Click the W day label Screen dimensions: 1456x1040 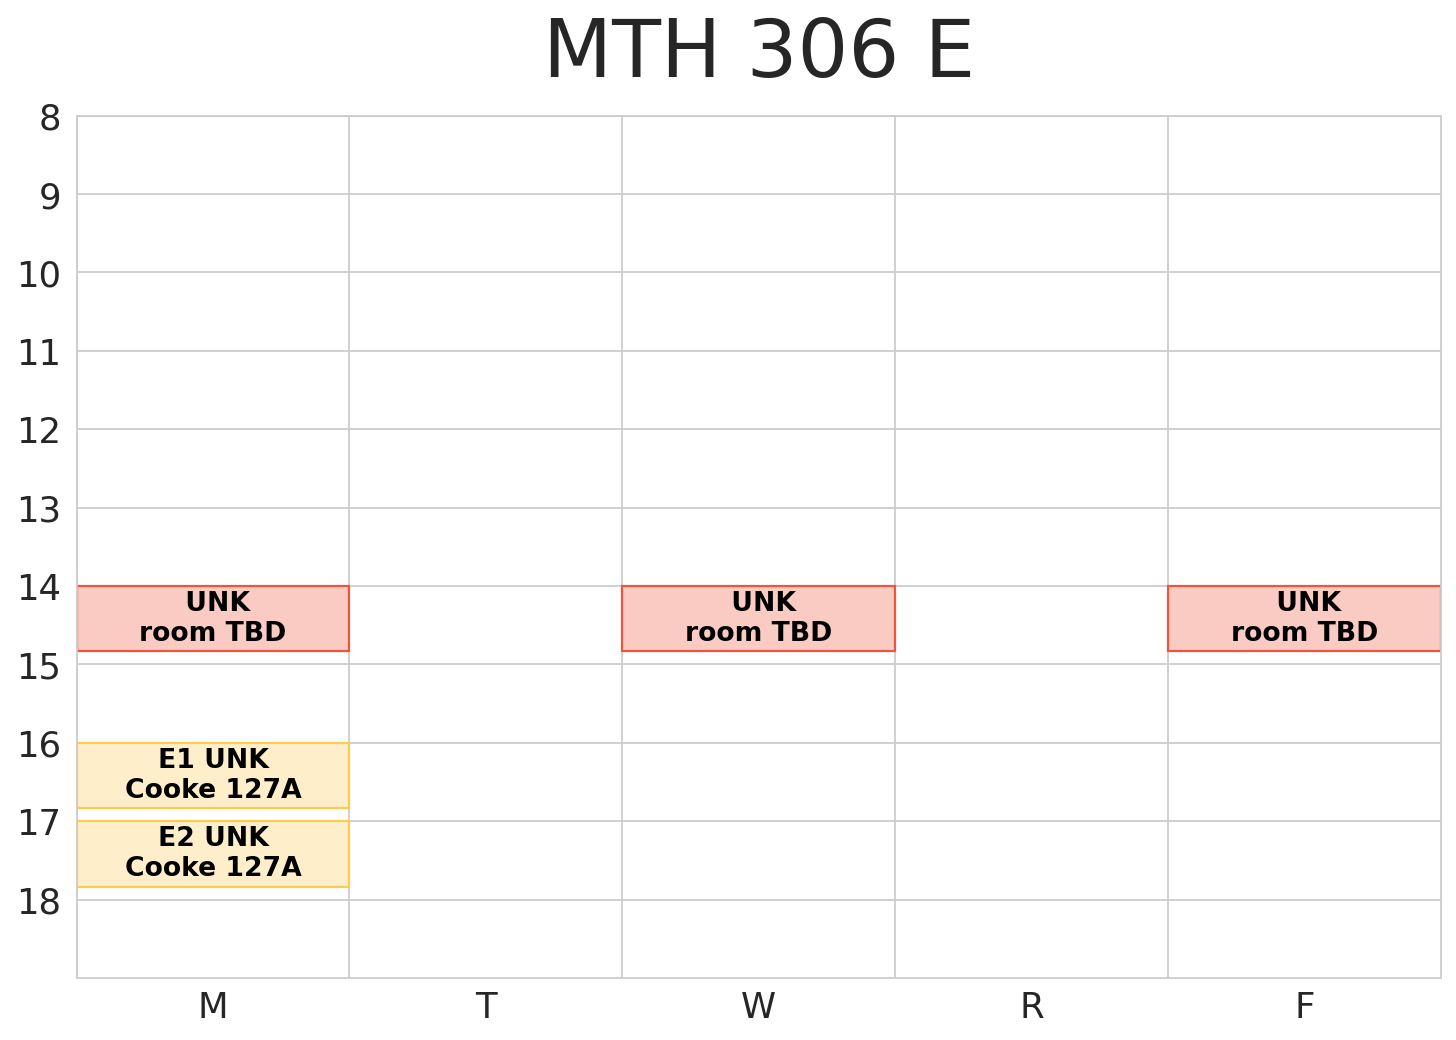pyautogui.click(x=758, y=1006)
